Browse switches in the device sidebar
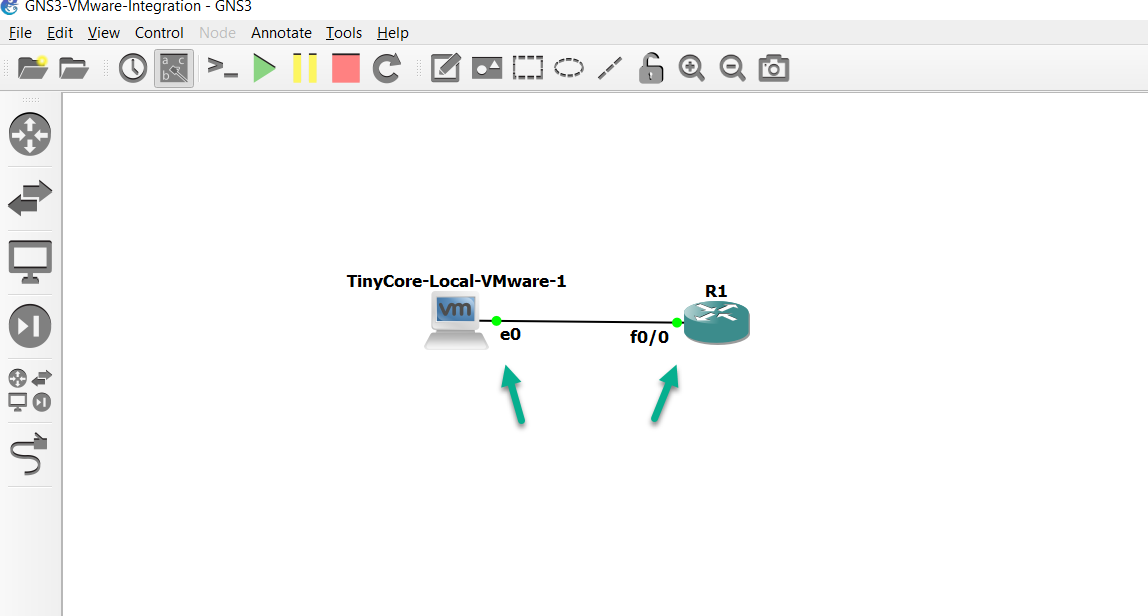The height and width of the screenshot is (616, 1148). (x=30, y=198)
